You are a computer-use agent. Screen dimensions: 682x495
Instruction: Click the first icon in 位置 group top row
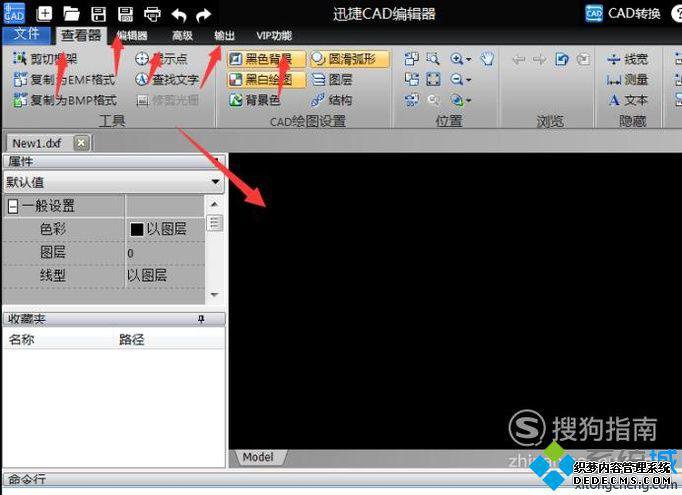(411, 58)
